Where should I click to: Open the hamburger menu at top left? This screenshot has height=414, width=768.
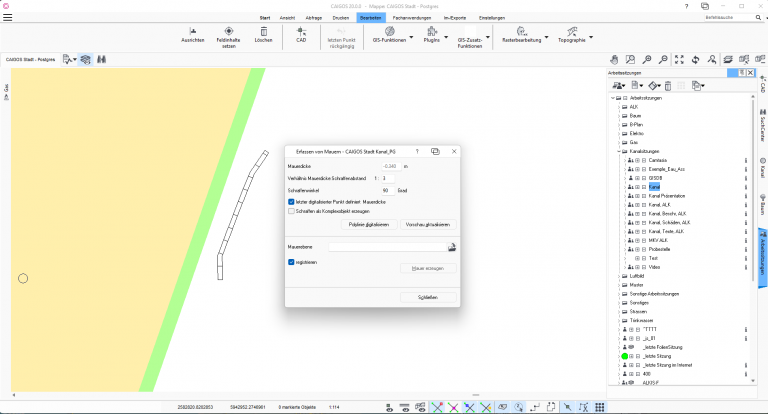[x=7, y=18]
